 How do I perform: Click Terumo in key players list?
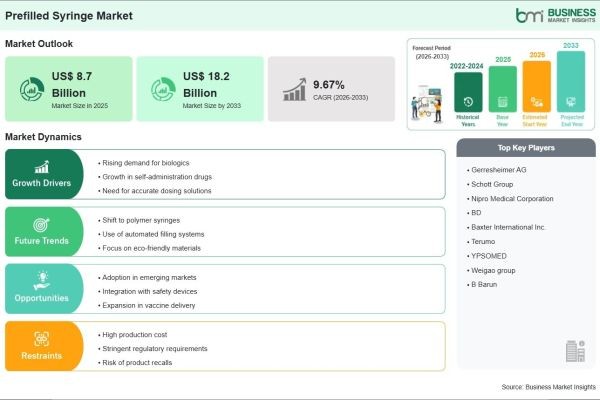483,242
